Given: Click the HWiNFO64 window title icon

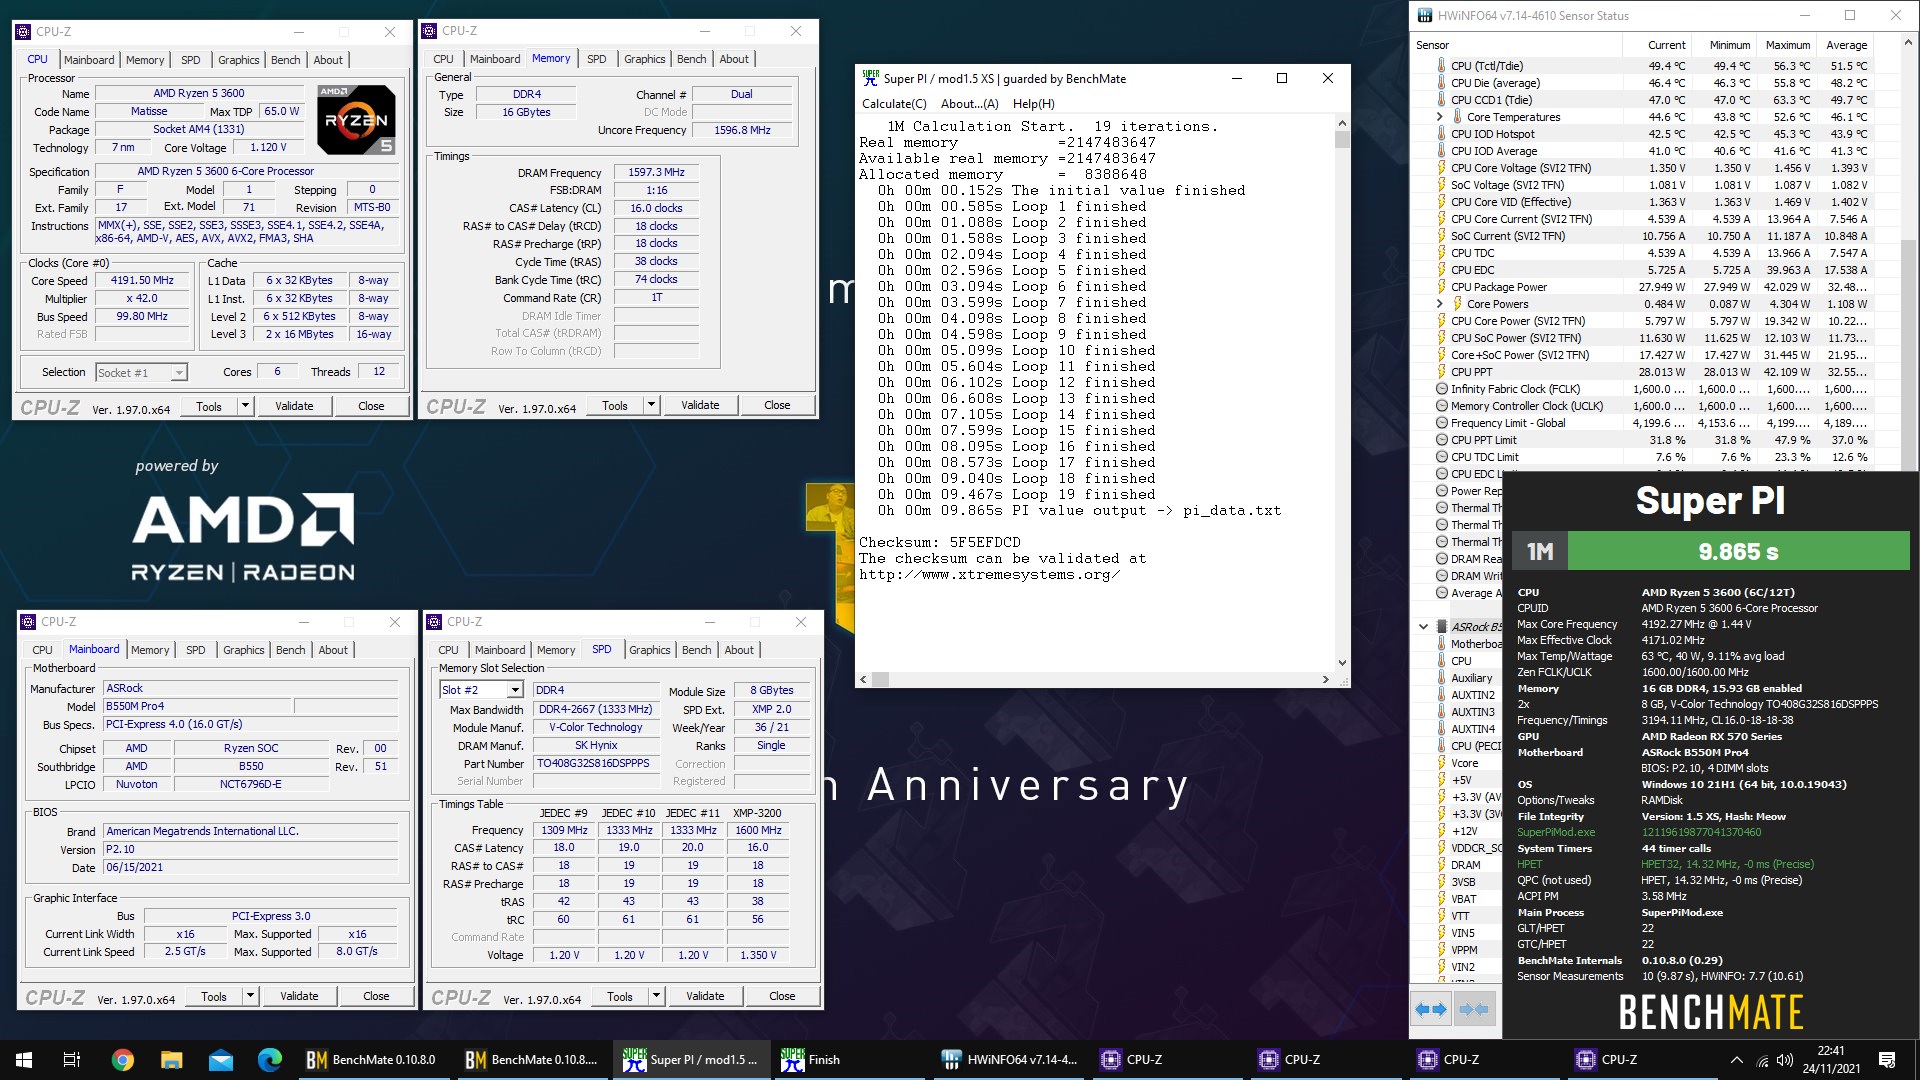Looking at the screenshot, I should click(x=1424, y=16).
